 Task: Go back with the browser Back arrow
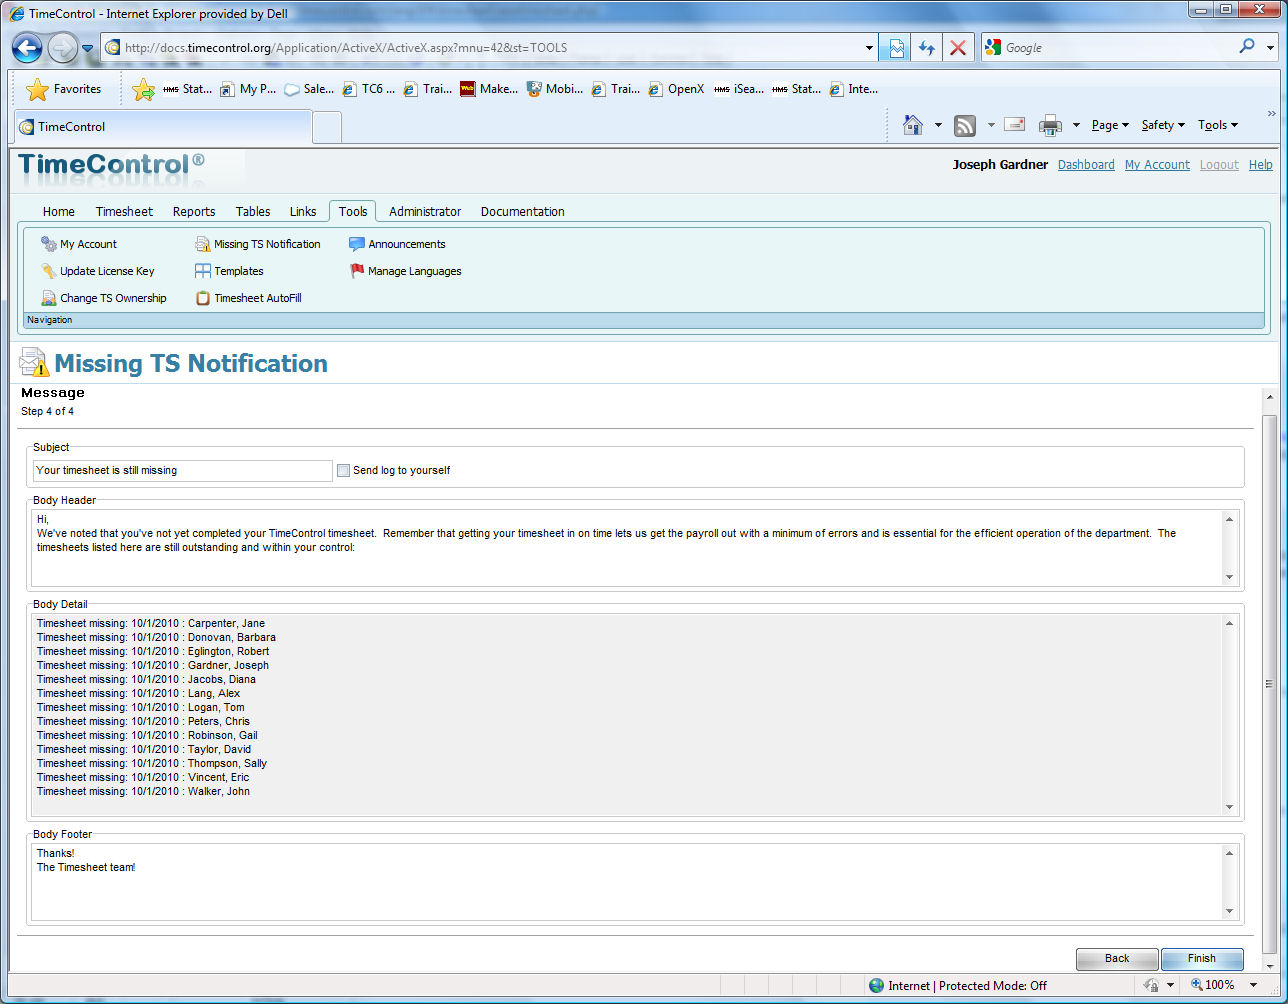27,47
